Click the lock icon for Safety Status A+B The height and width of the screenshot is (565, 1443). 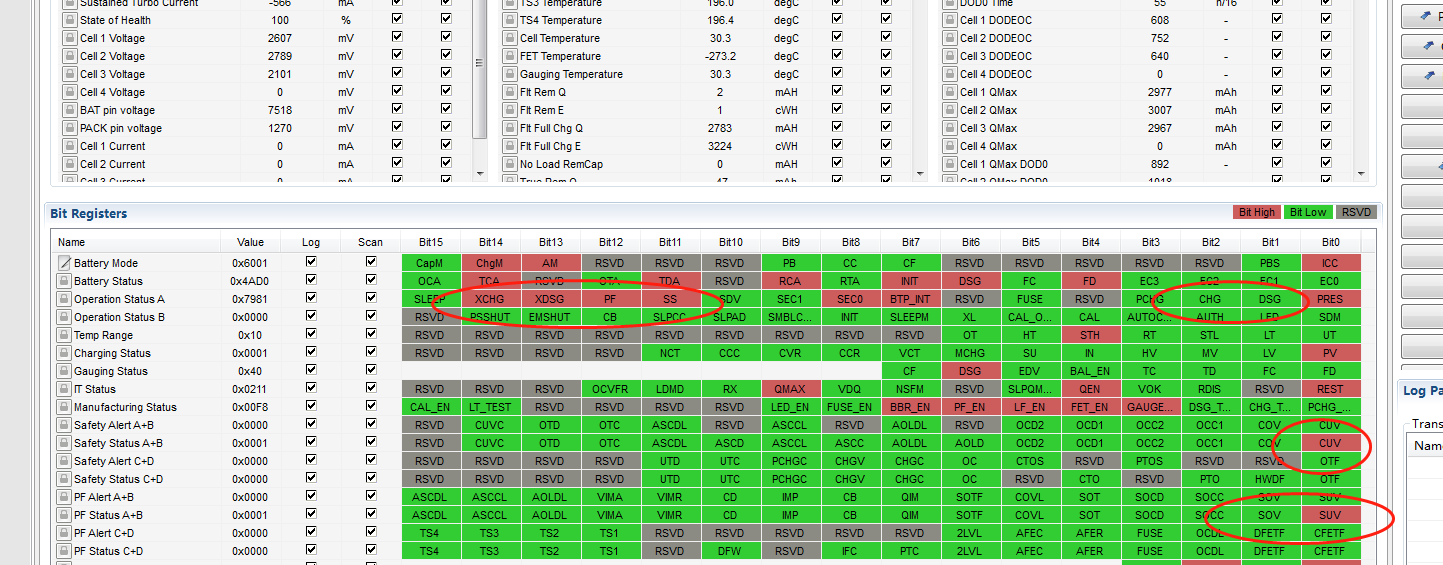click(65, 443)
